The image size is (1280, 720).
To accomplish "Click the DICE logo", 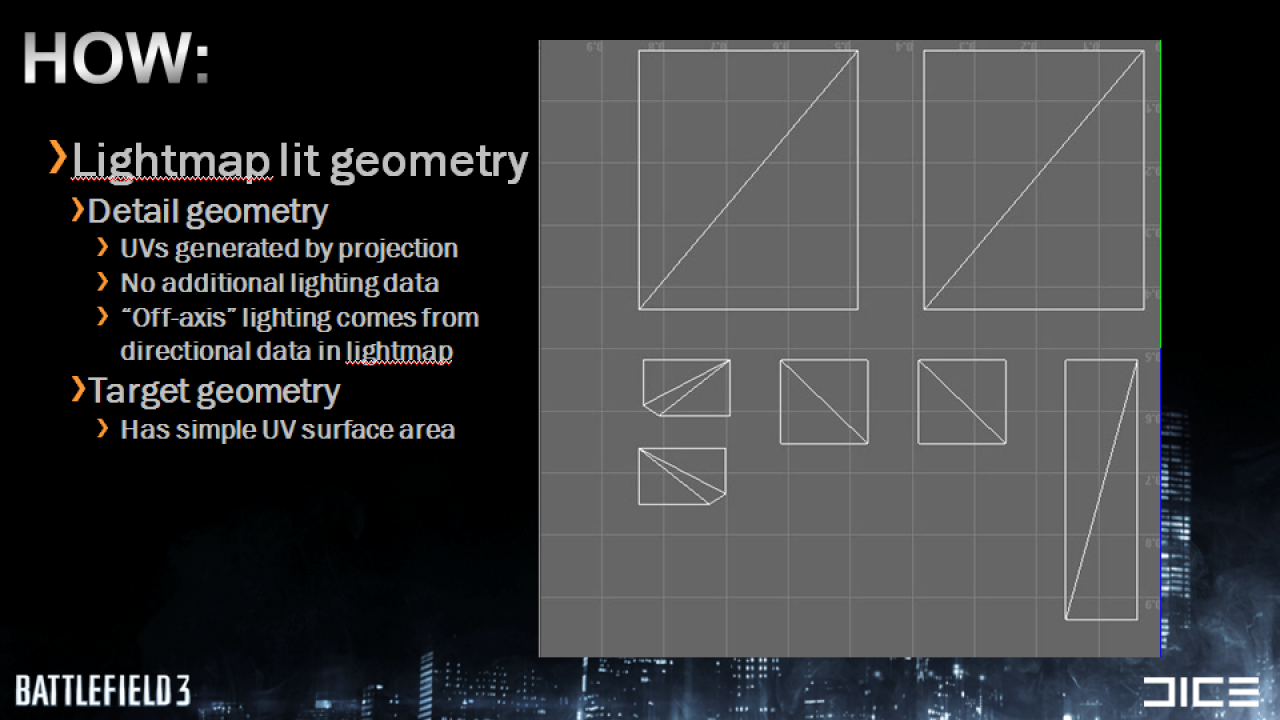I will pyautogui.click(x=1201, y=691).
